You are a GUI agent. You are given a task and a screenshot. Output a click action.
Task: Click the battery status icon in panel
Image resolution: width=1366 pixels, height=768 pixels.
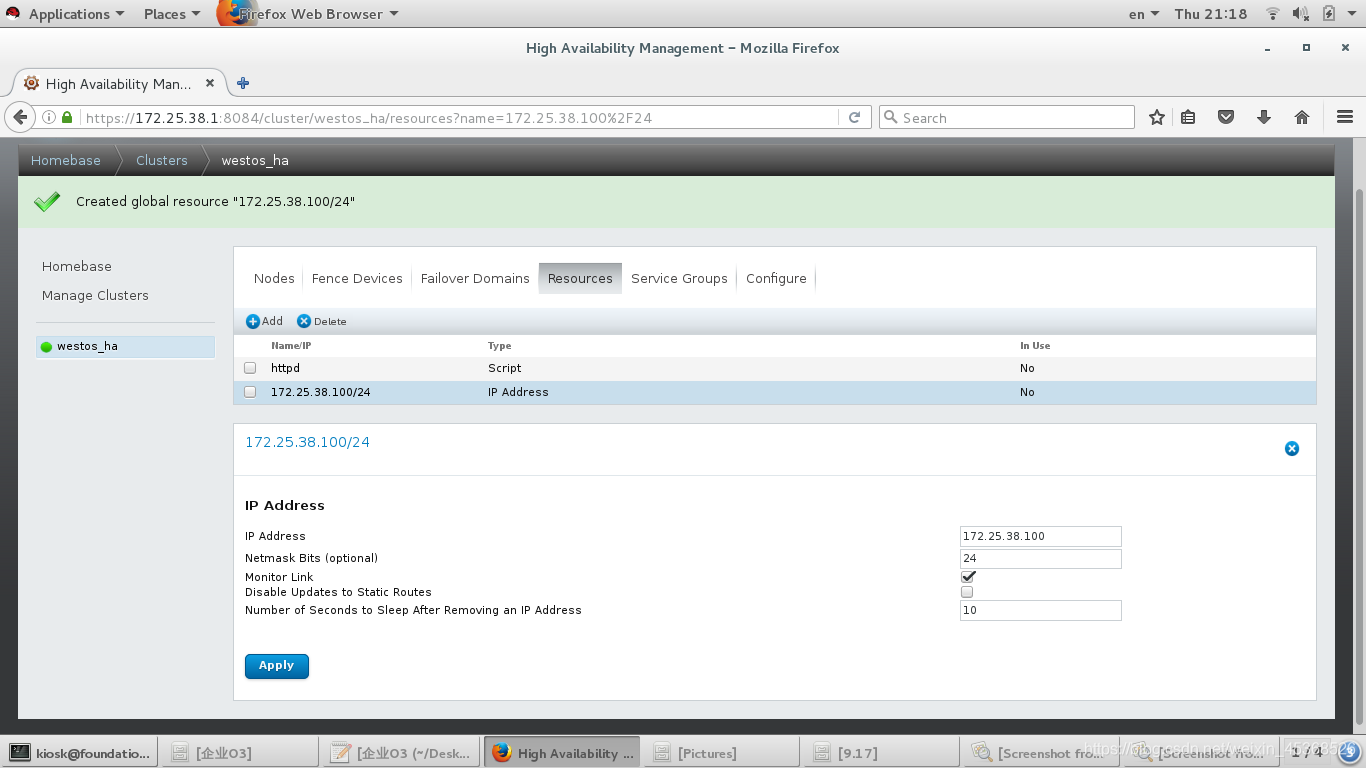[1328, 14]
